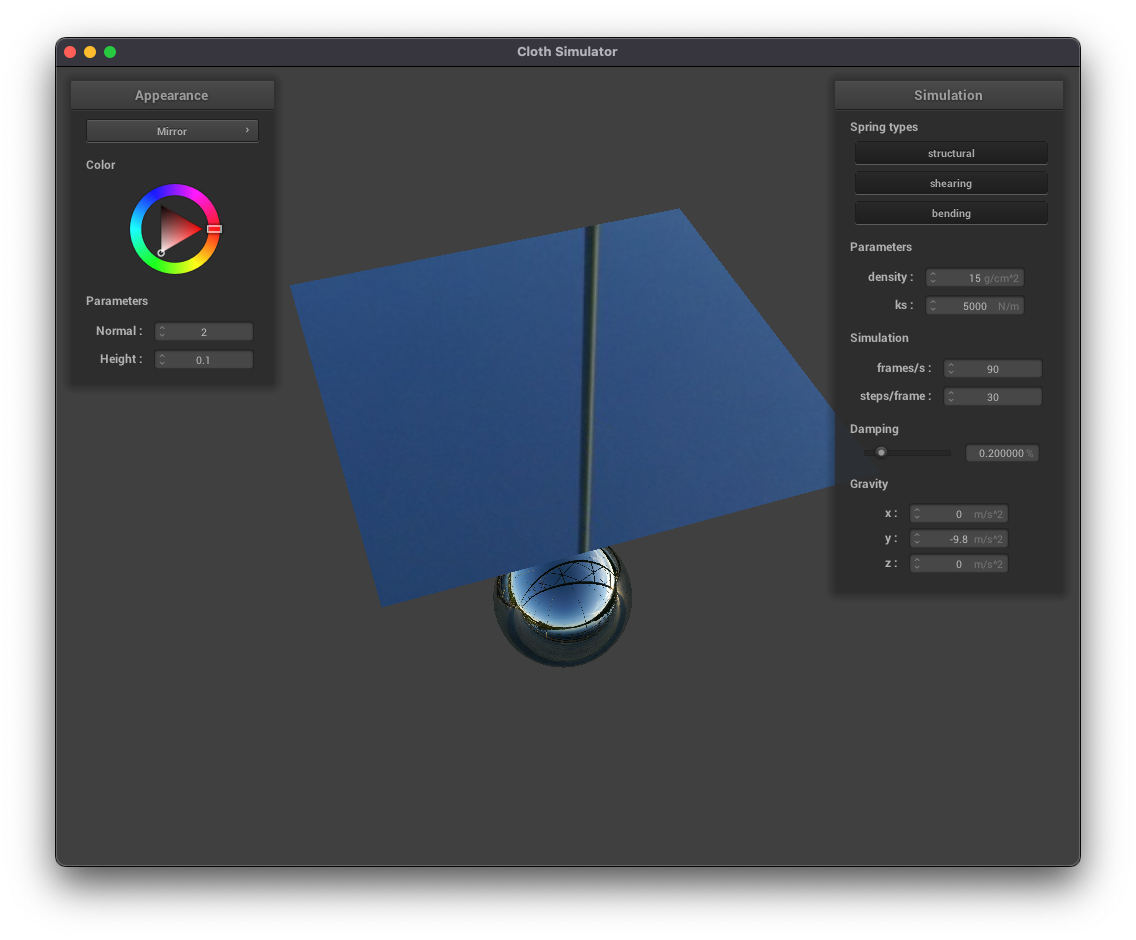Toggle the bending spring type
Screen dimensions: 1136x940
pos(951,213)
